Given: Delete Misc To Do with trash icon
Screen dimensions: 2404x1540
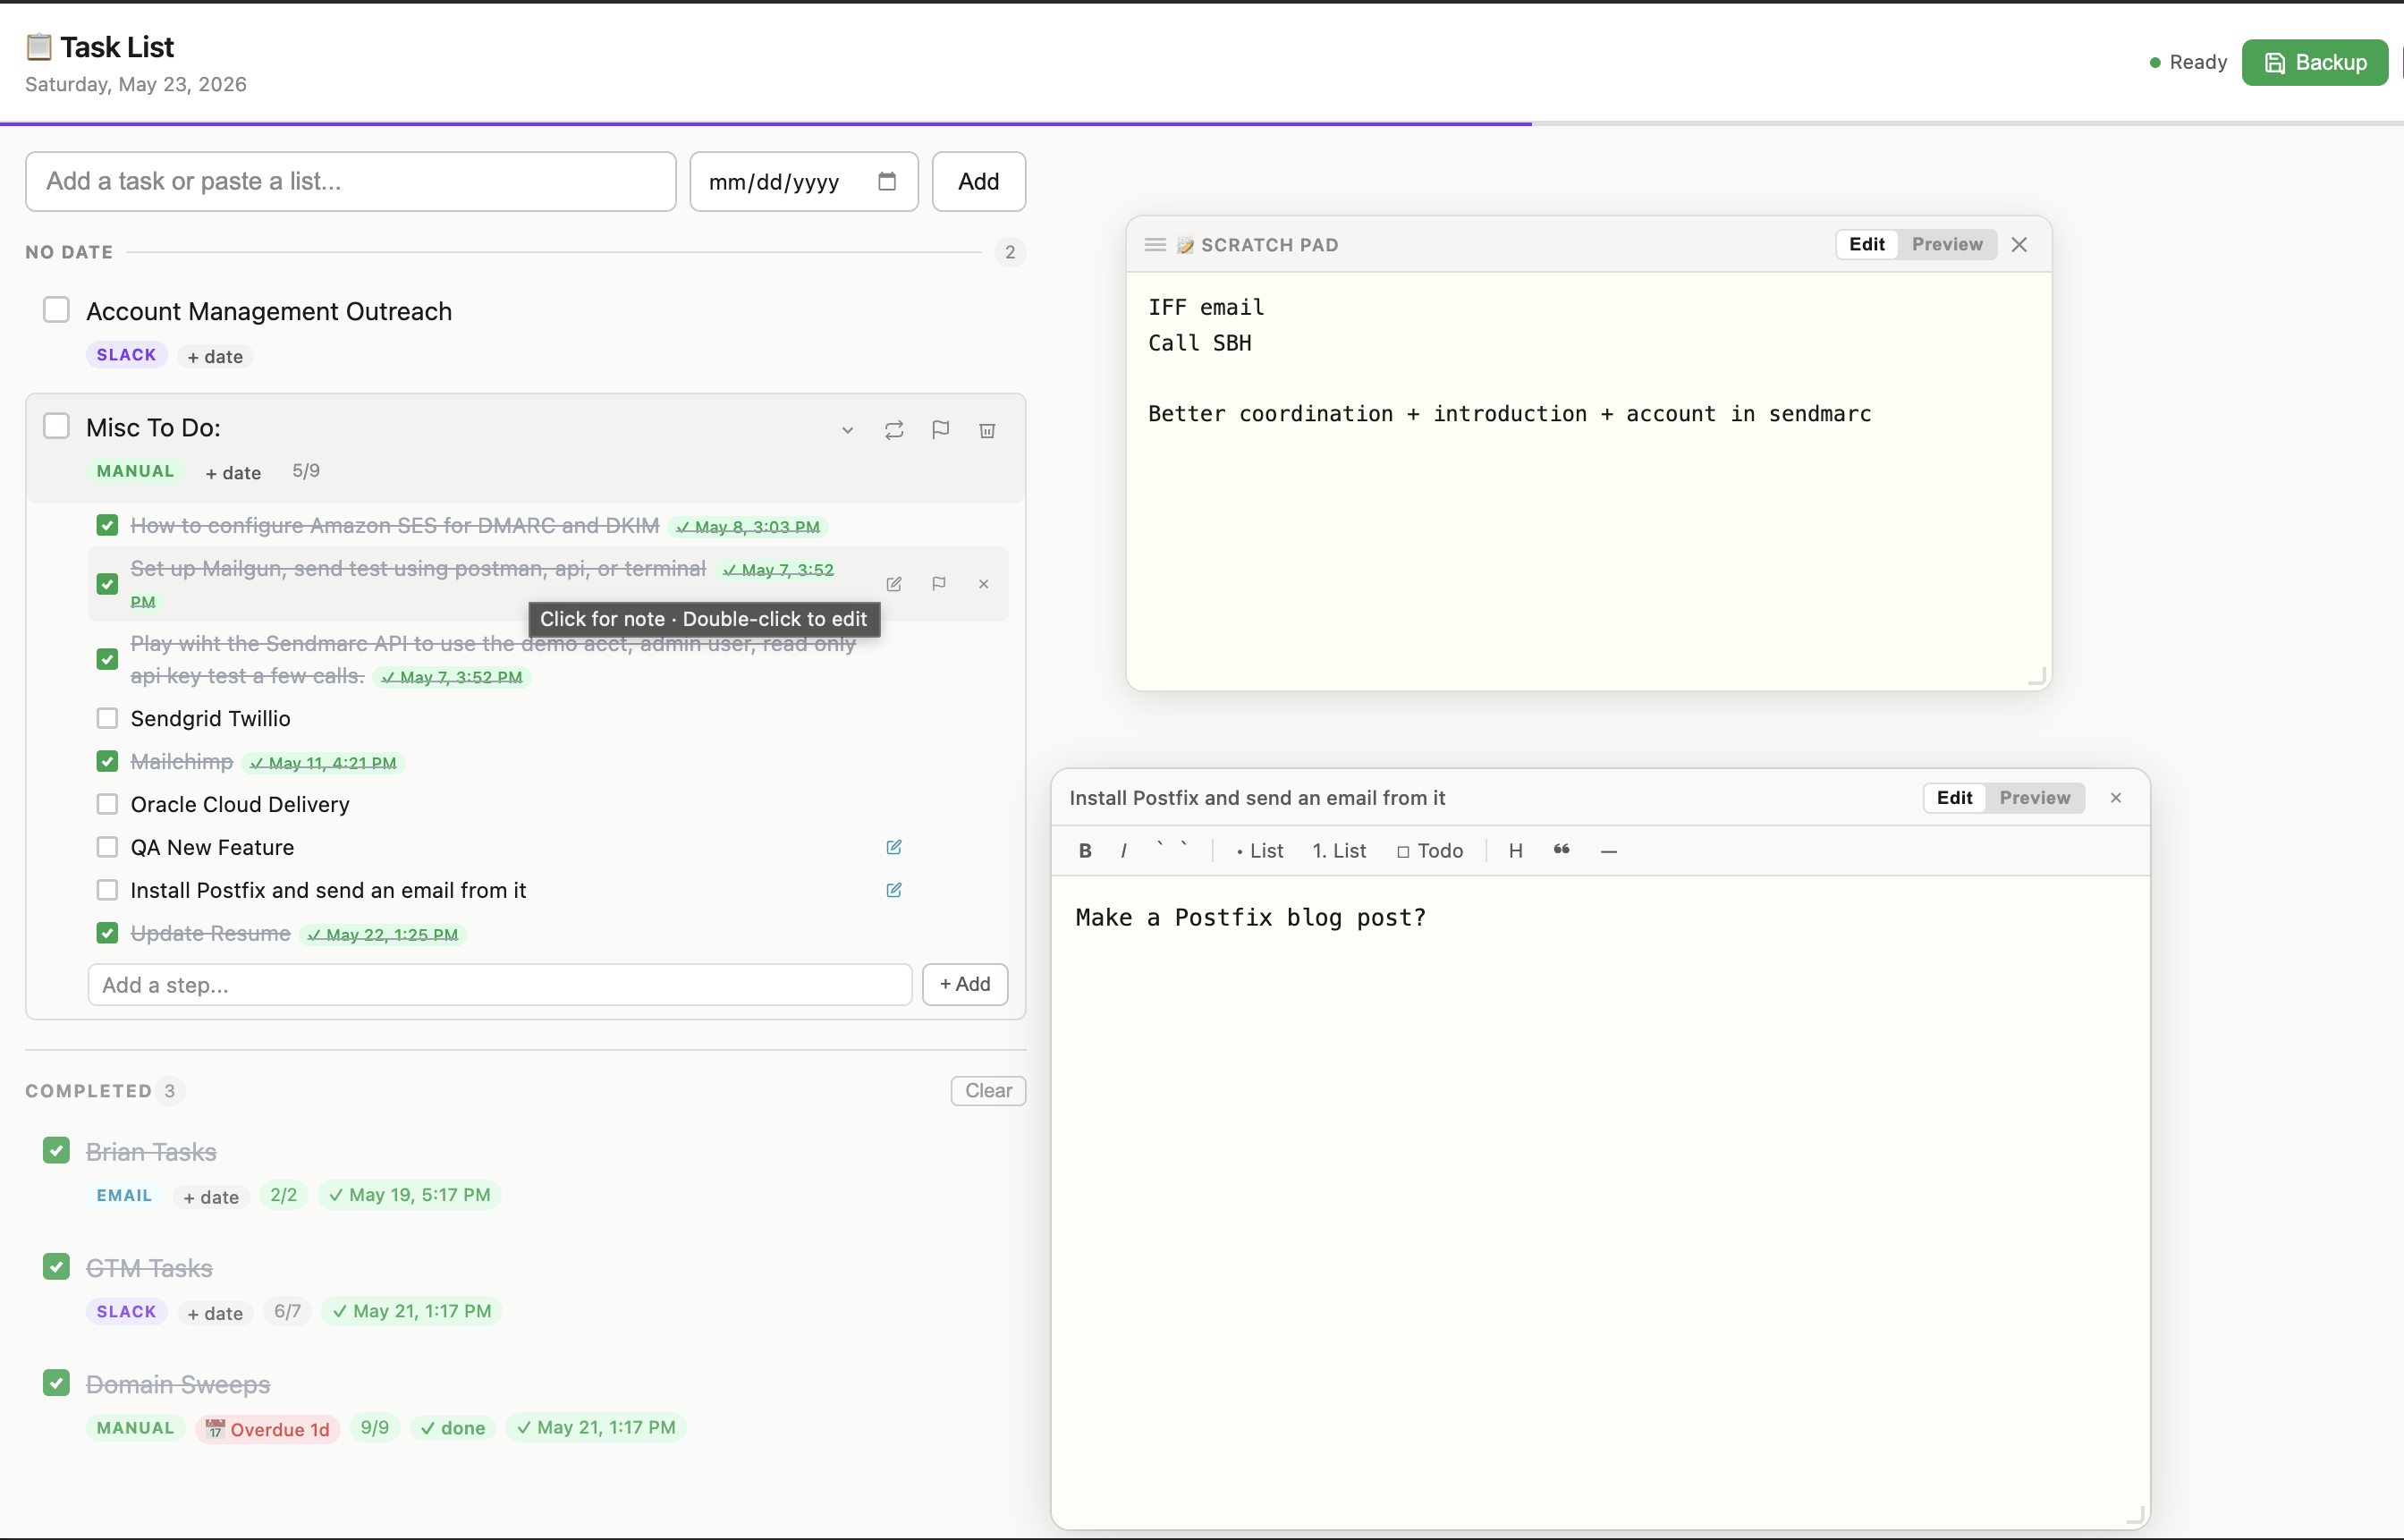Looking at the screenshot, I should 987,430.
